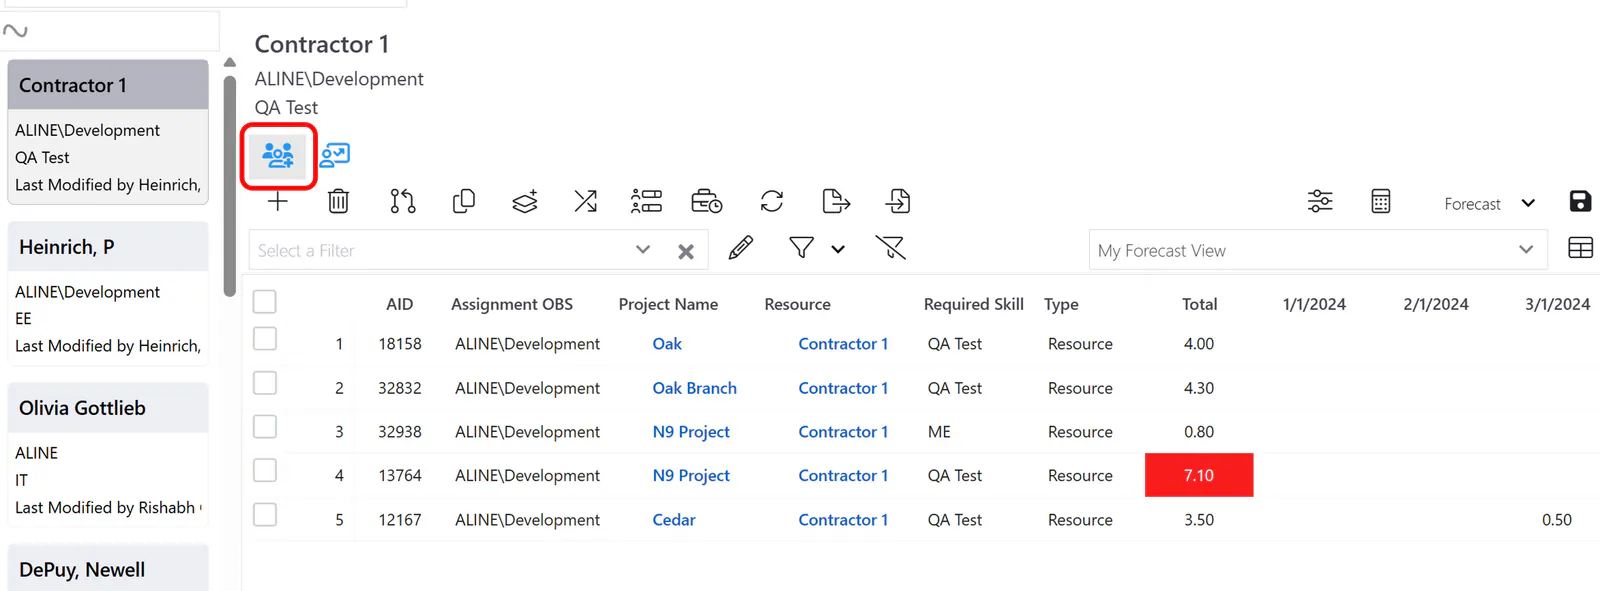The height and width of the screenshot is (591, 1600).
Task: Select the Olivia Gottlieb resource card
Action: coord(108,454)
